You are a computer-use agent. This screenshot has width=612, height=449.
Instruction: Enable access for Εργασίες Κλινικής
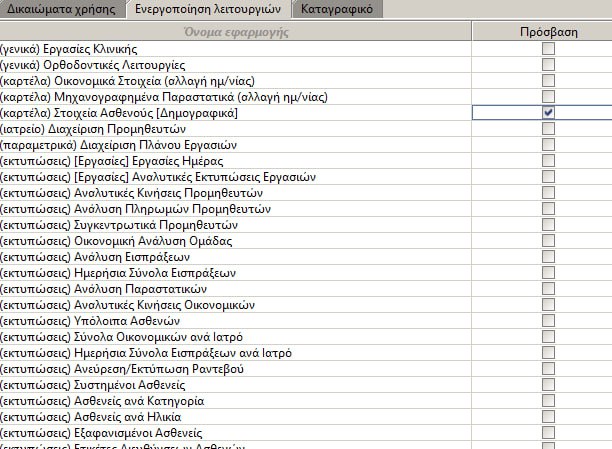(548, 49)
